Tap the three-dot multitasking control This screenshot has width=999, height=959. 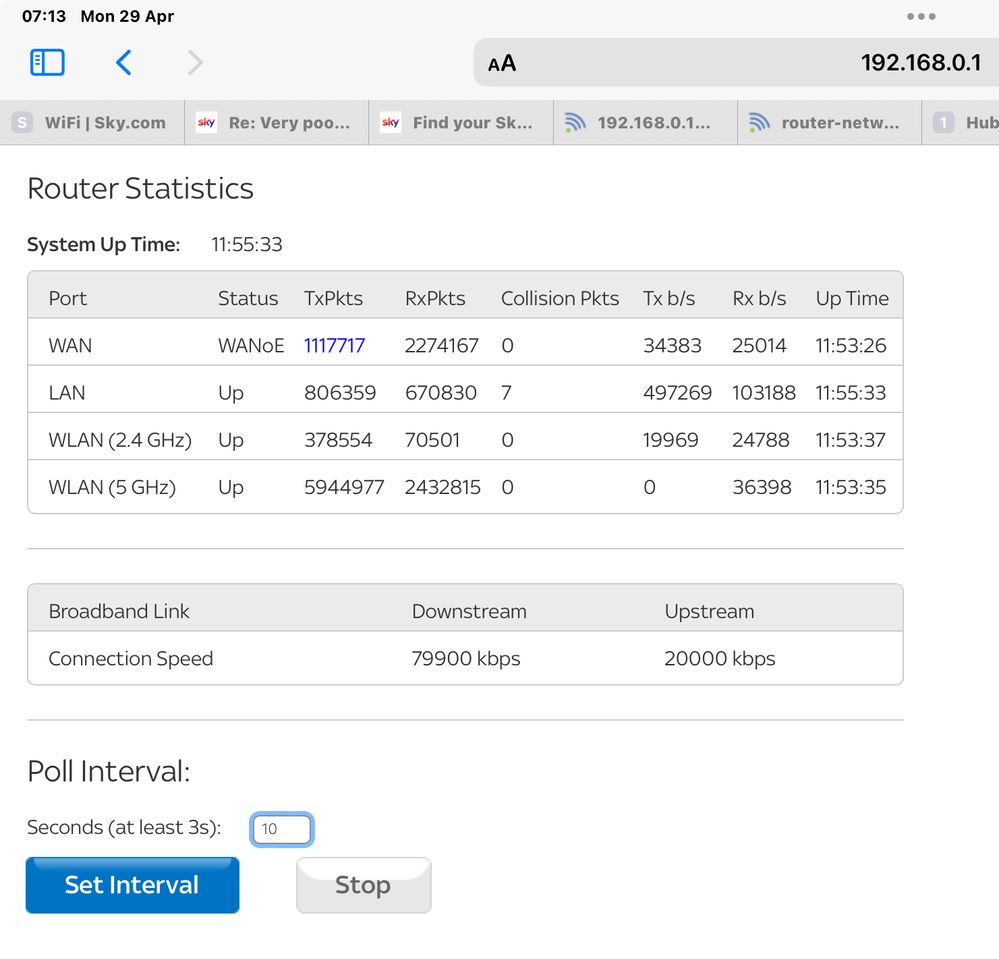920,16
